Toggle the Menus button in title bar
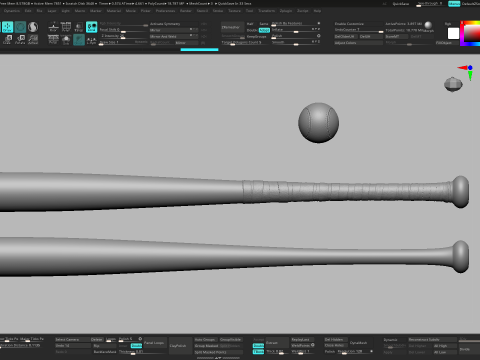The height and width of the screenshot is (360, 480). tap(454, 4)
